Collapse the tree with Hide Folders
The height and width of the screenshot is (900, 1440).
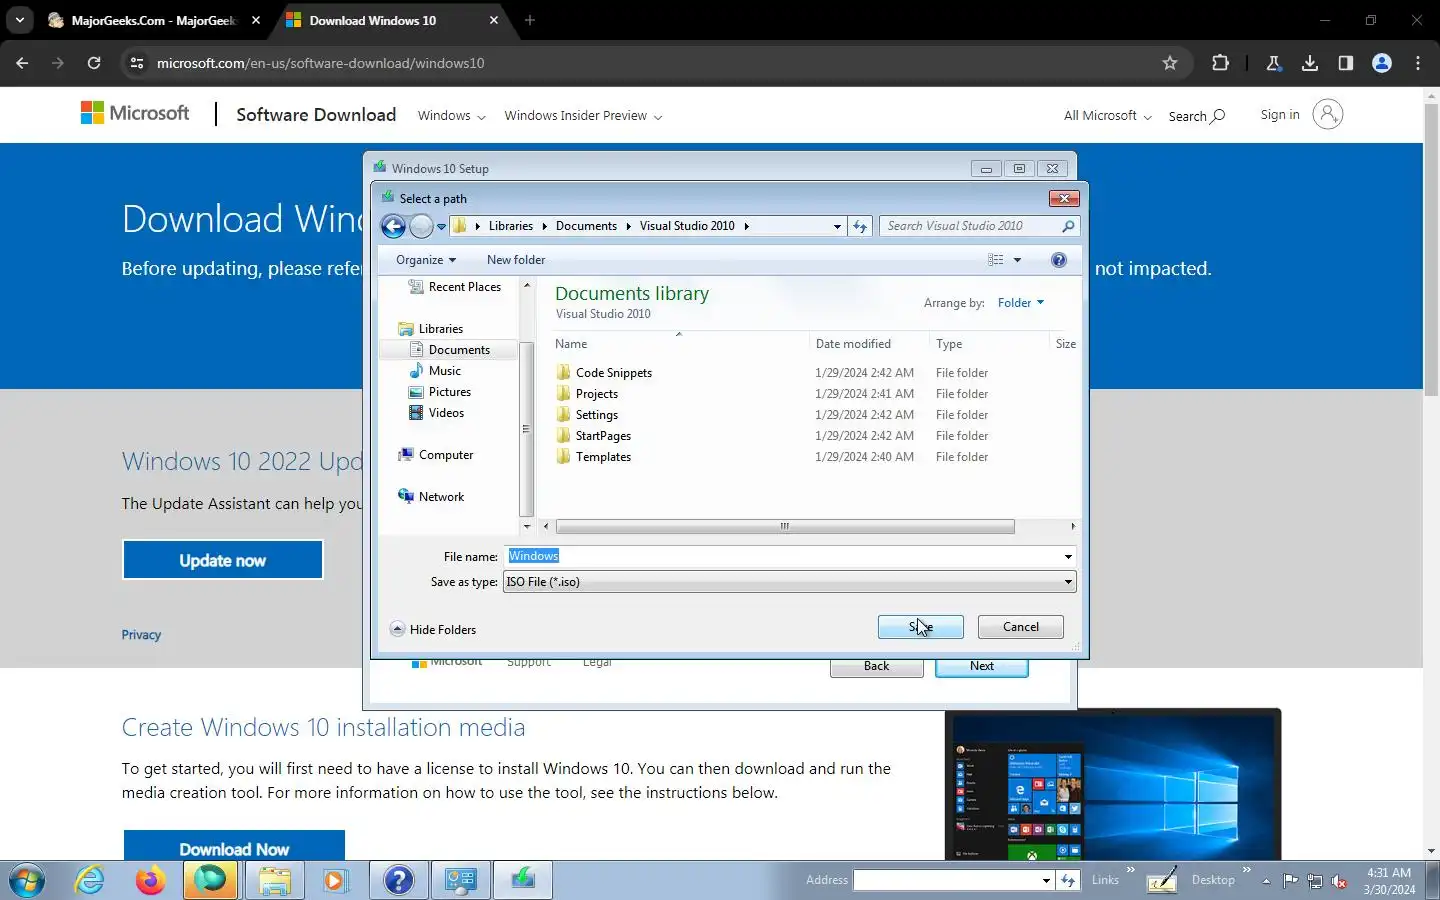(x=433, y=630)
